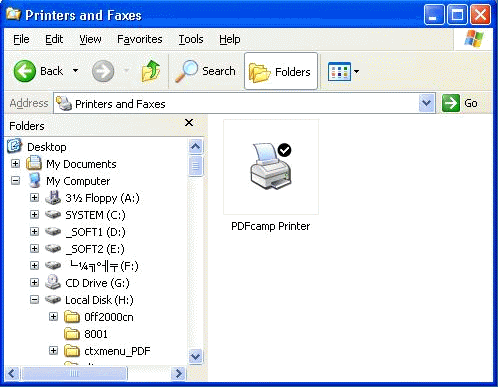Minimize the Printers and Faxes window
498x387 pixels.
434,15
